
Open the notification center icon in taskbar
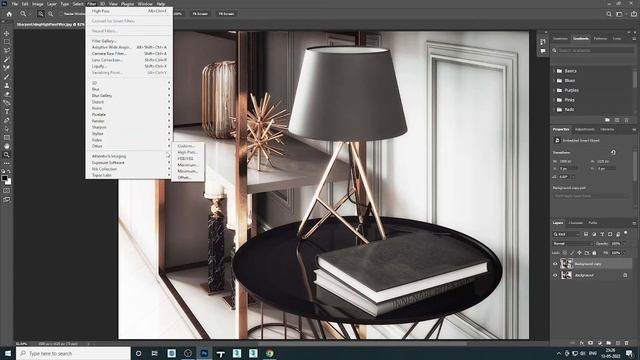pos(629,353)
